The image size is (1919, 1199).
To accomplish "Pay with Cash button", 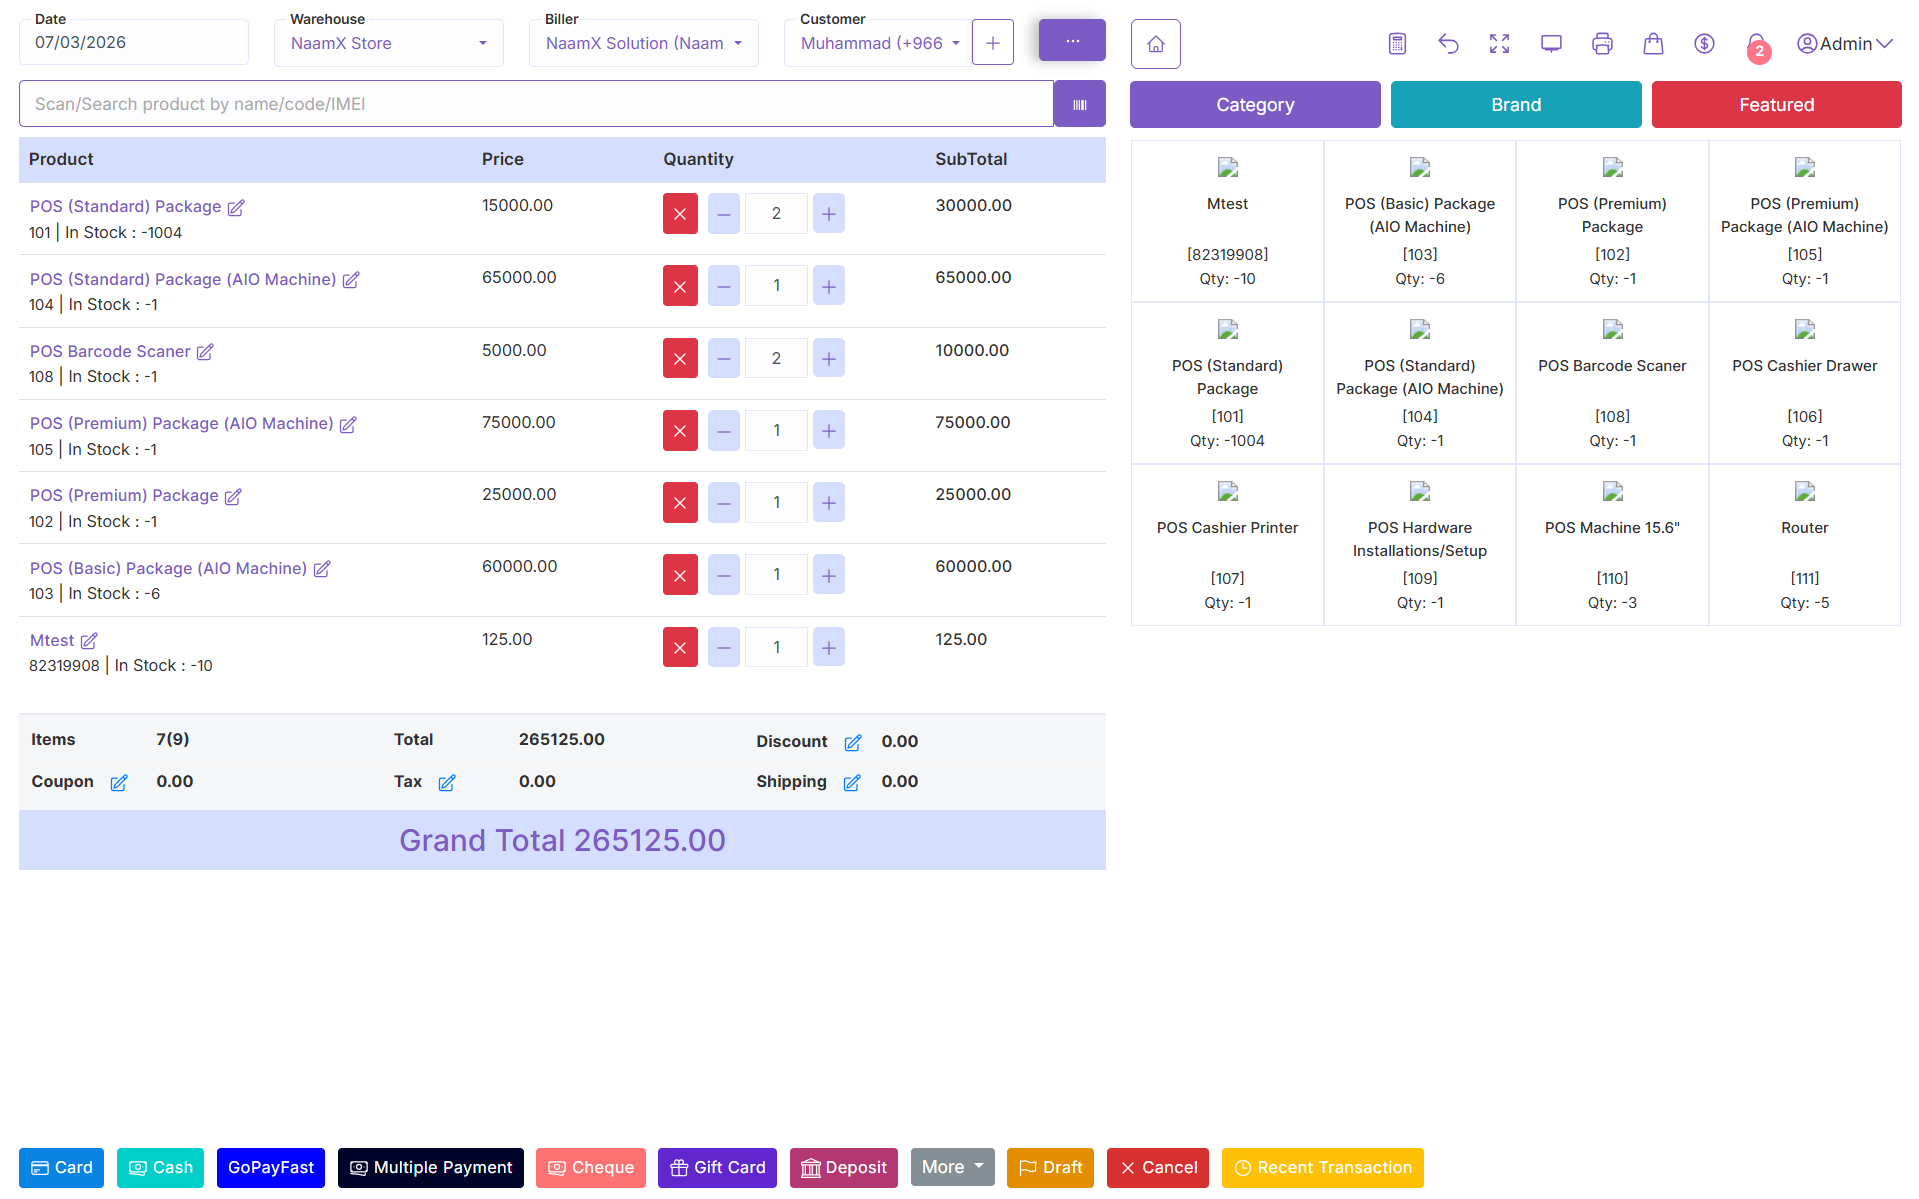I will click(x=160, y=1167).
